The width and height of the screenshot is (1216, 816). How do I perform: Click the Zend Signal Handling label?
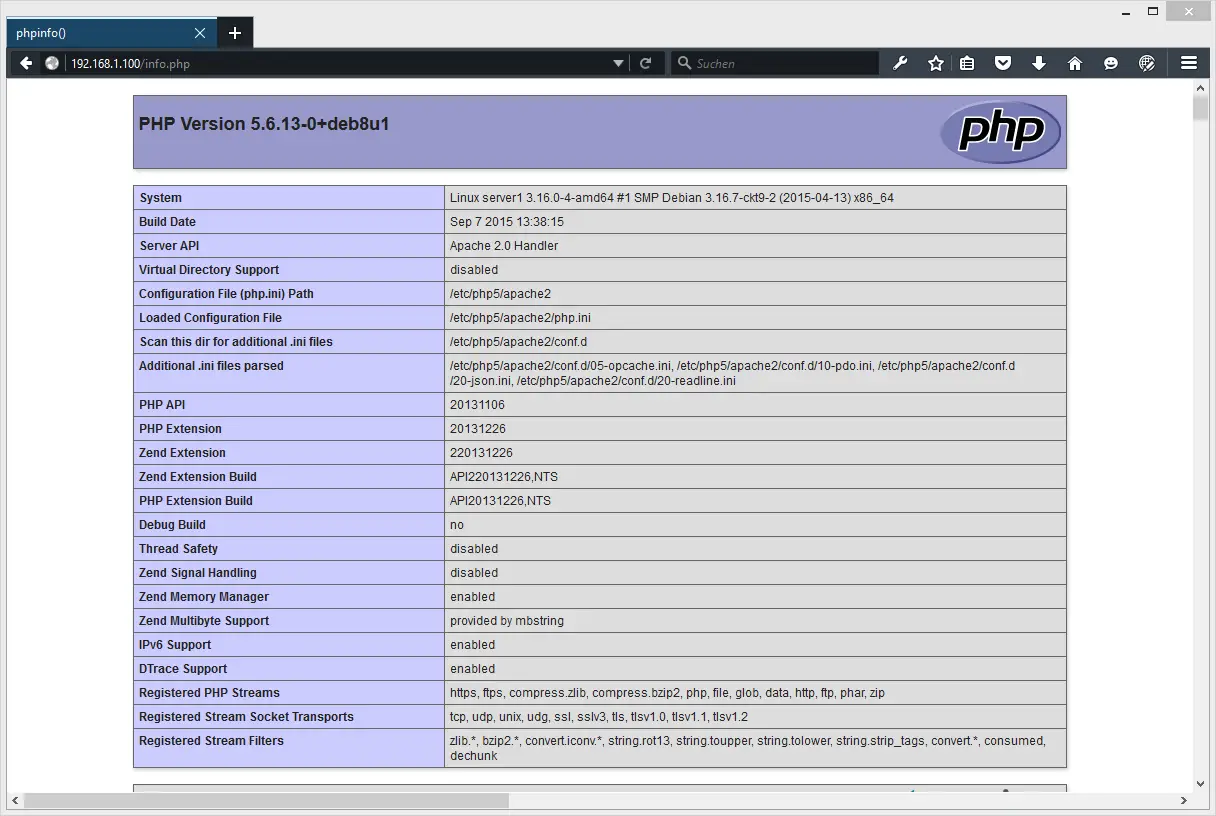pyautogui.click(x=198, y=573)
